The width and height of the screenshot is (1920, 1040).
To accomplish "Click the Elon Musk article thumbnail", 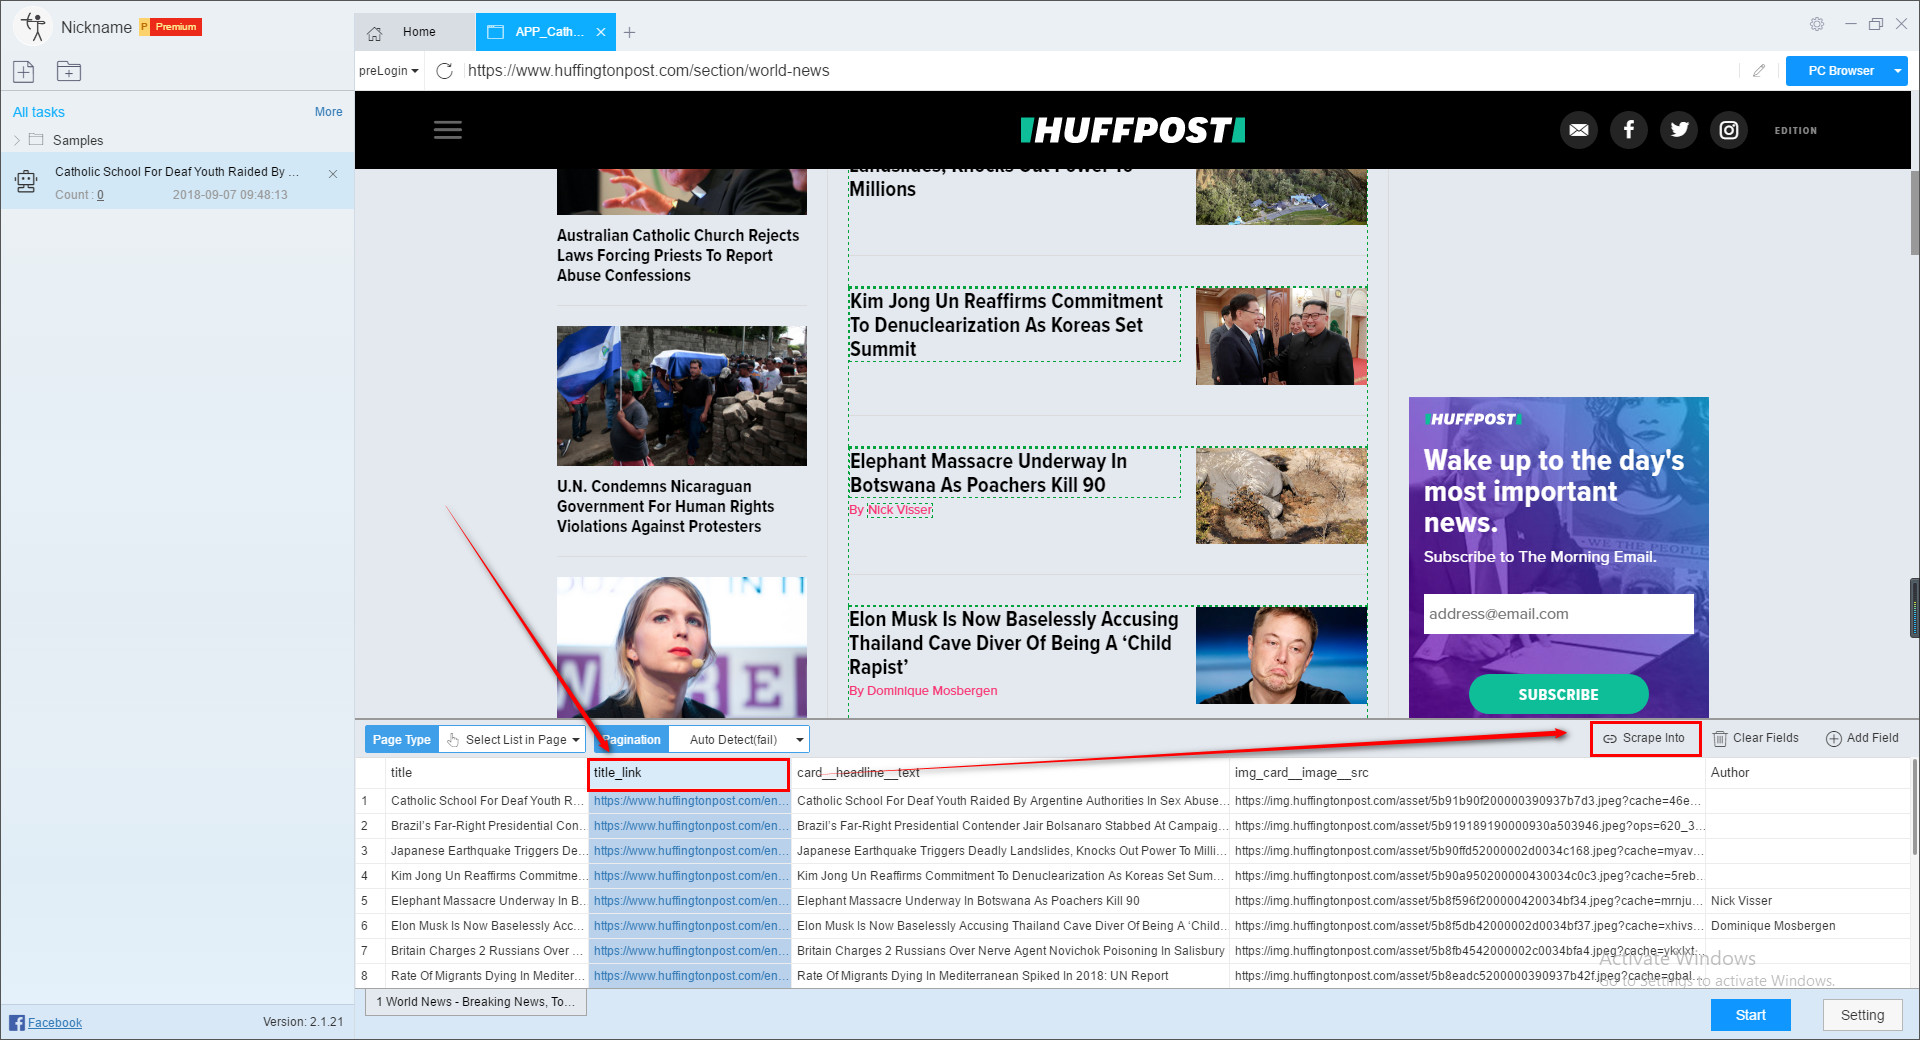I will pos(1281,655).
